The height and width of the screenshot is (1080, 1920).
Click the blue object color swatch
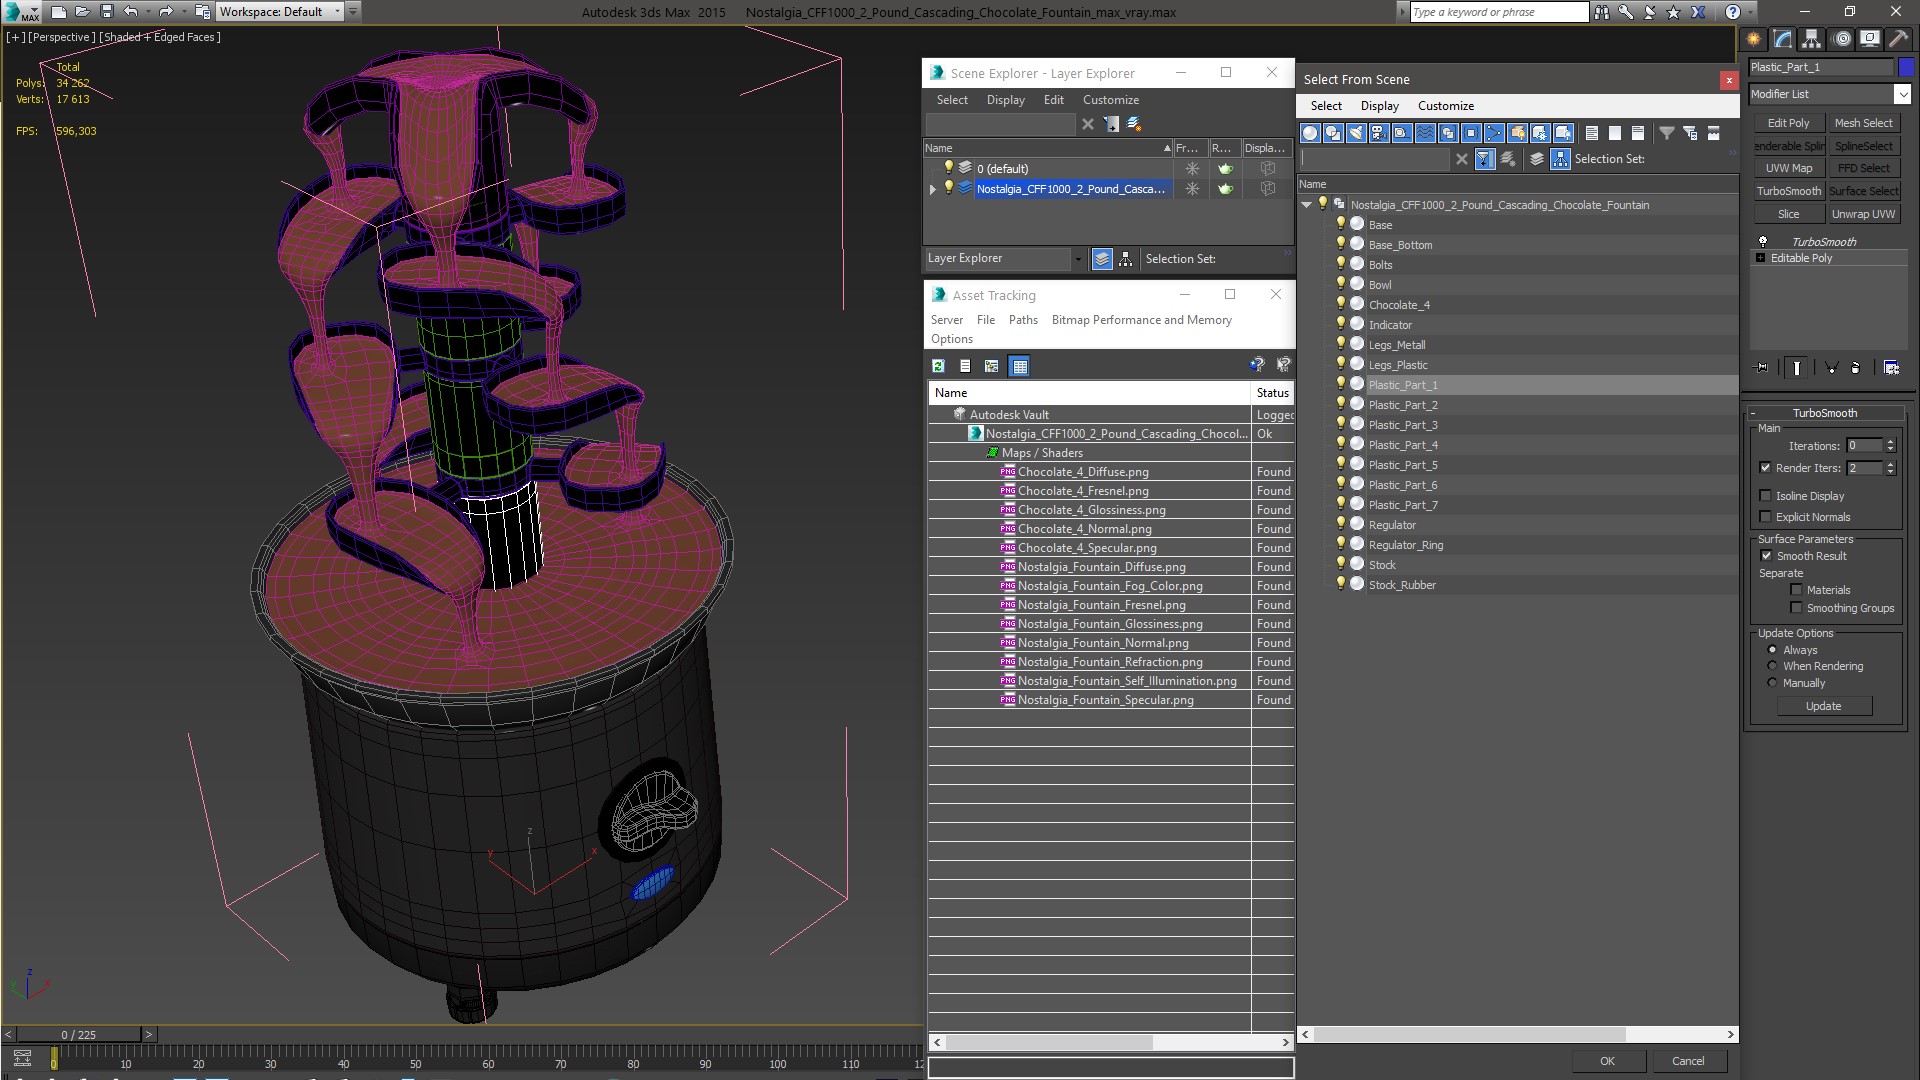tap(1906, 67)
